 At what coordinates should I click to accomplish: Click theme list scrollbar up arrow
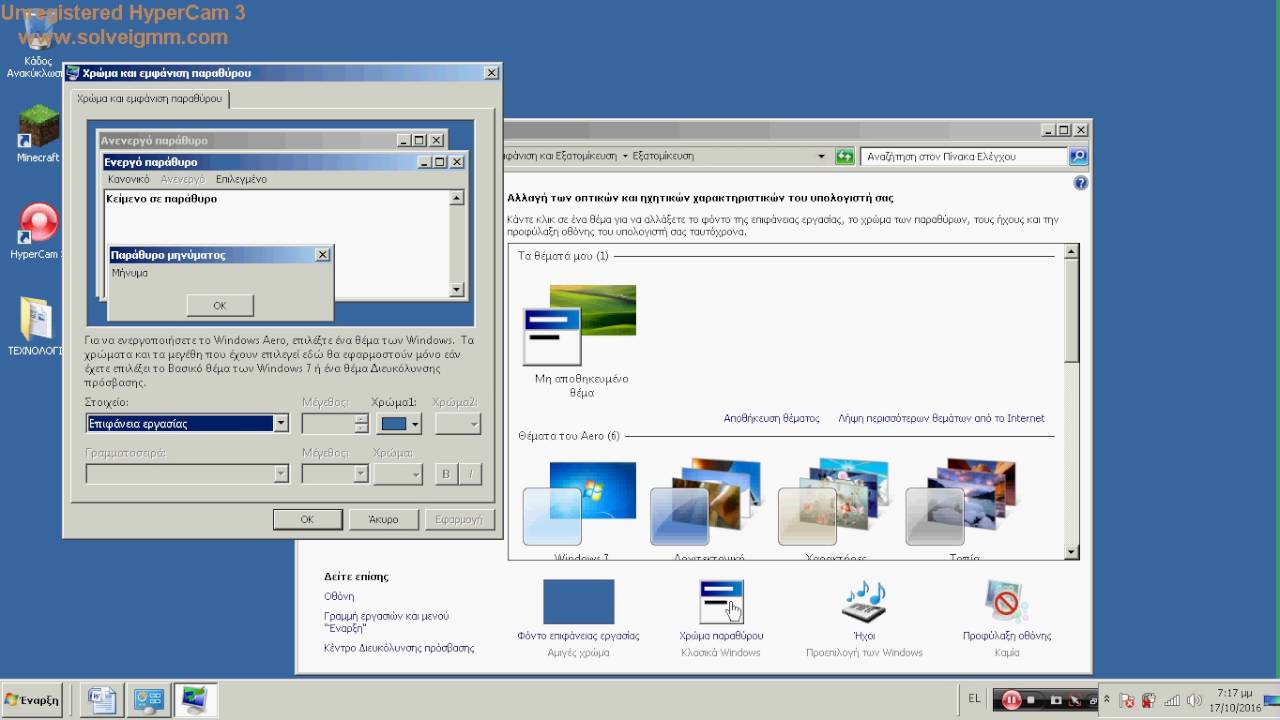point(1072,252)
